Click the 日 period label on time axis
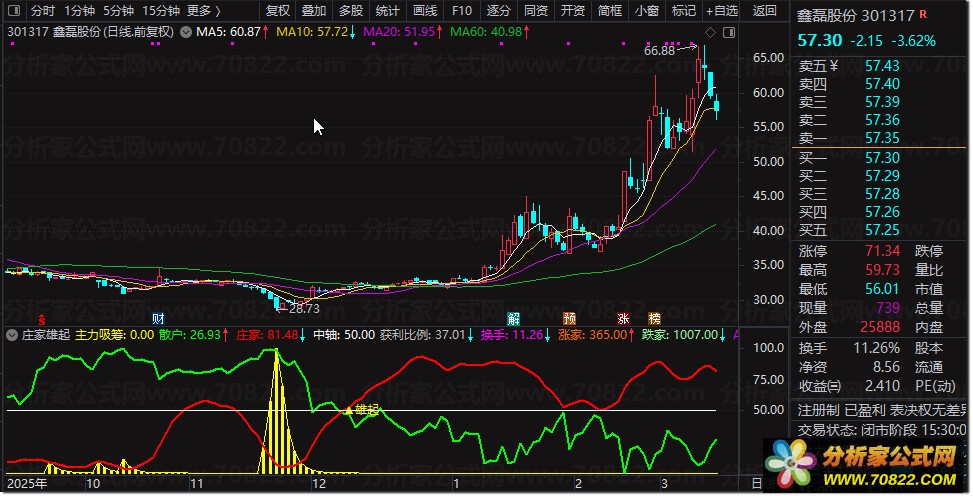The width and height of the screenshot is (973, 496). click(756, 484)
